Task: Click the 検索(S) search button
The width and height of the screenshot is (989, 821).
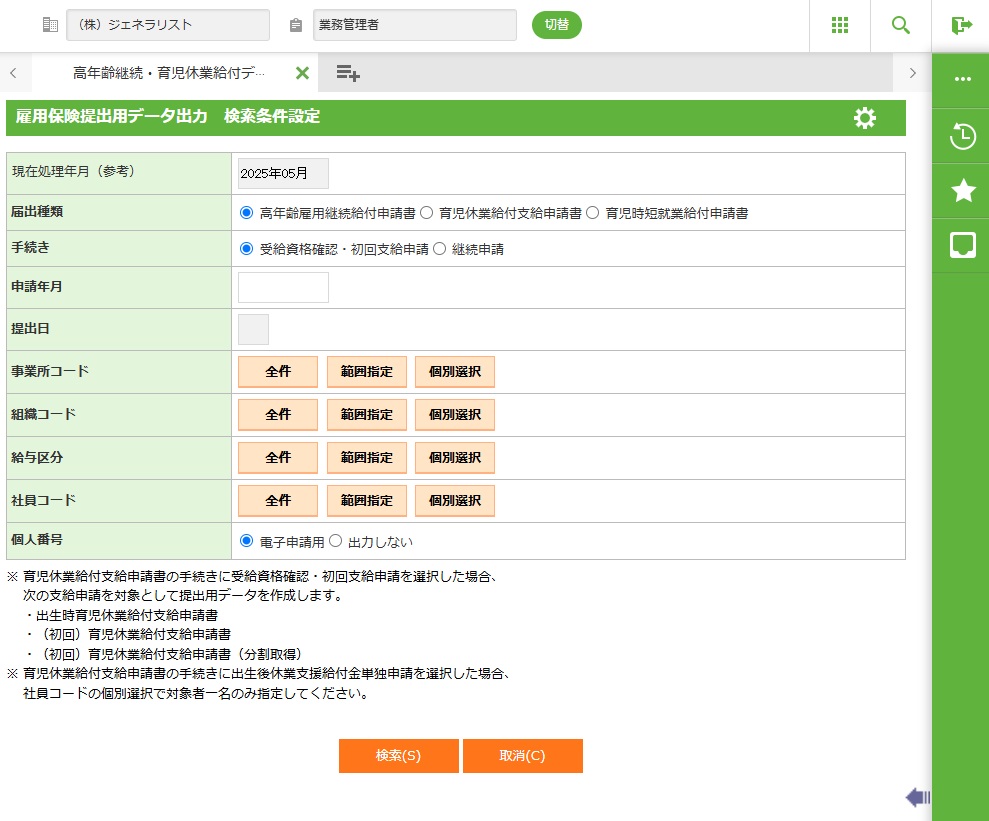Action: coord(398,756)
